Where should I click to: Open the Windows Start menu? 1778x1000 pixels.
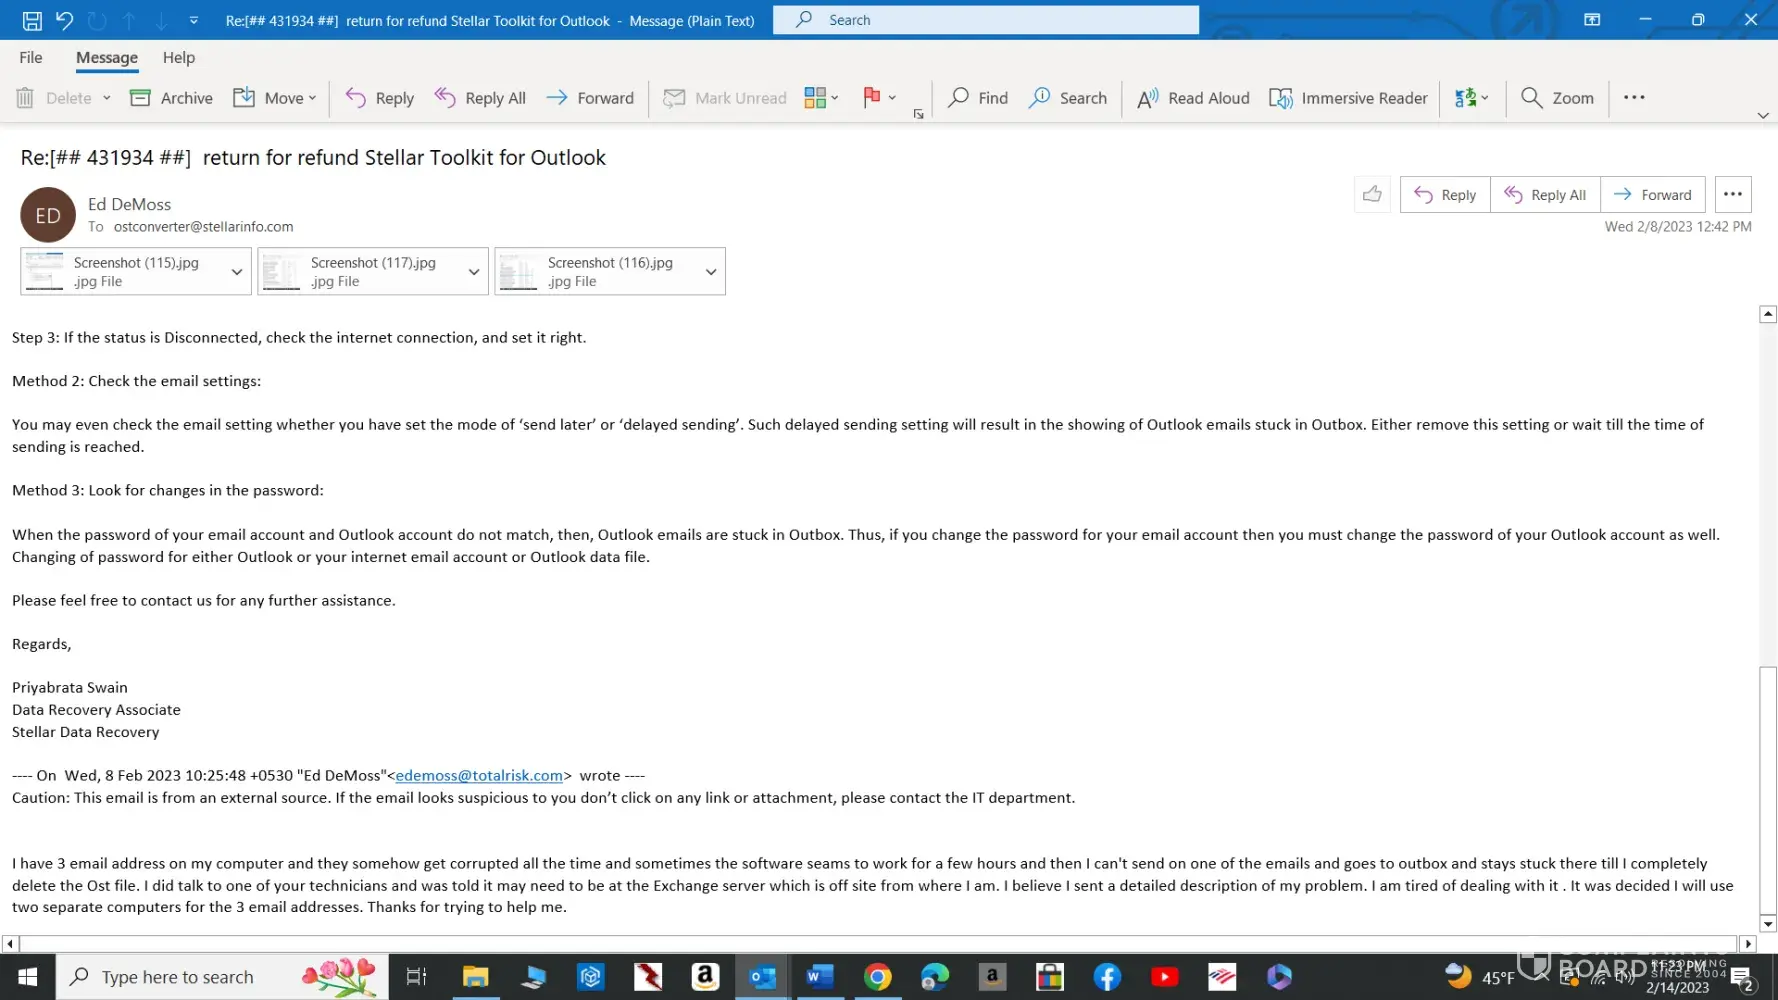[x=28, y=977]
